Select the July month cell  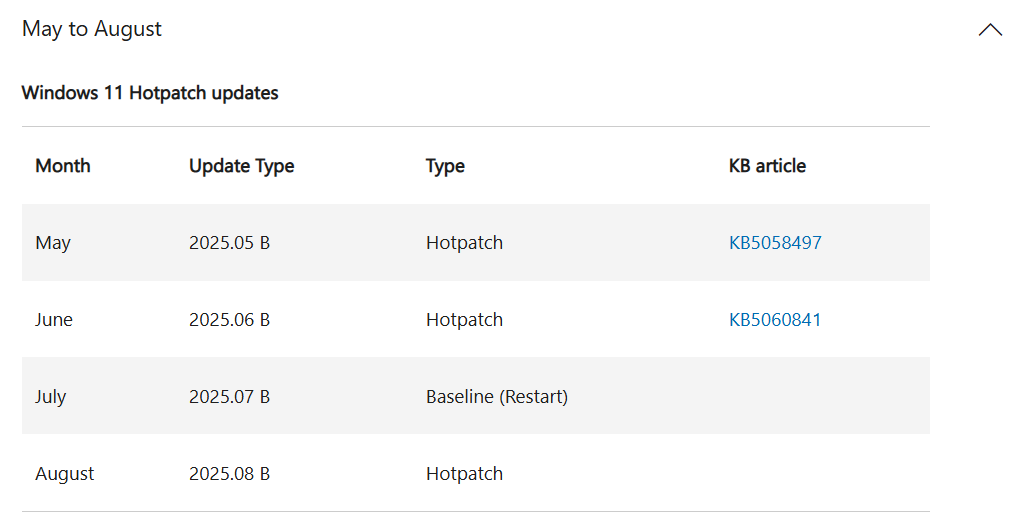[x=51, y=397]
